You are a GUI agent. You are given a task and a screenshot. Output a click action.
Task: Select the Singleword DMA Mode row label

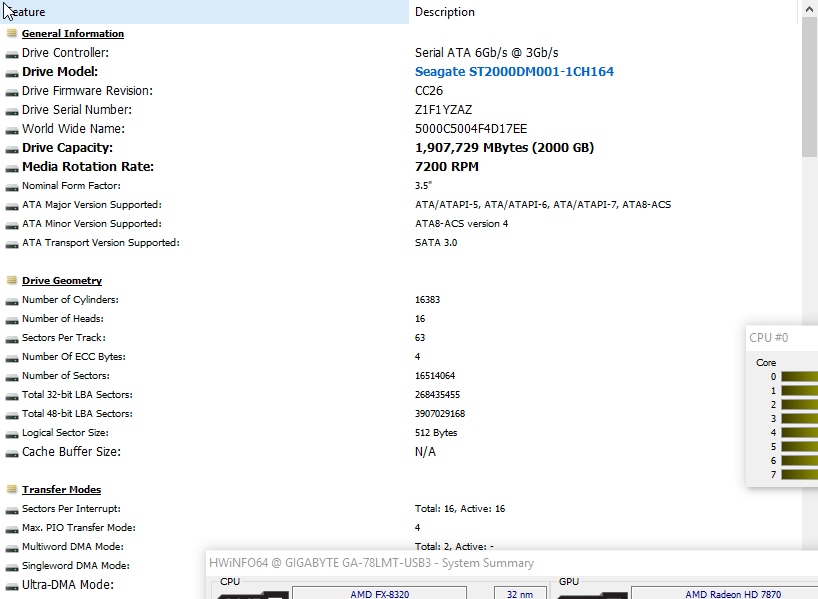(76, 566)
